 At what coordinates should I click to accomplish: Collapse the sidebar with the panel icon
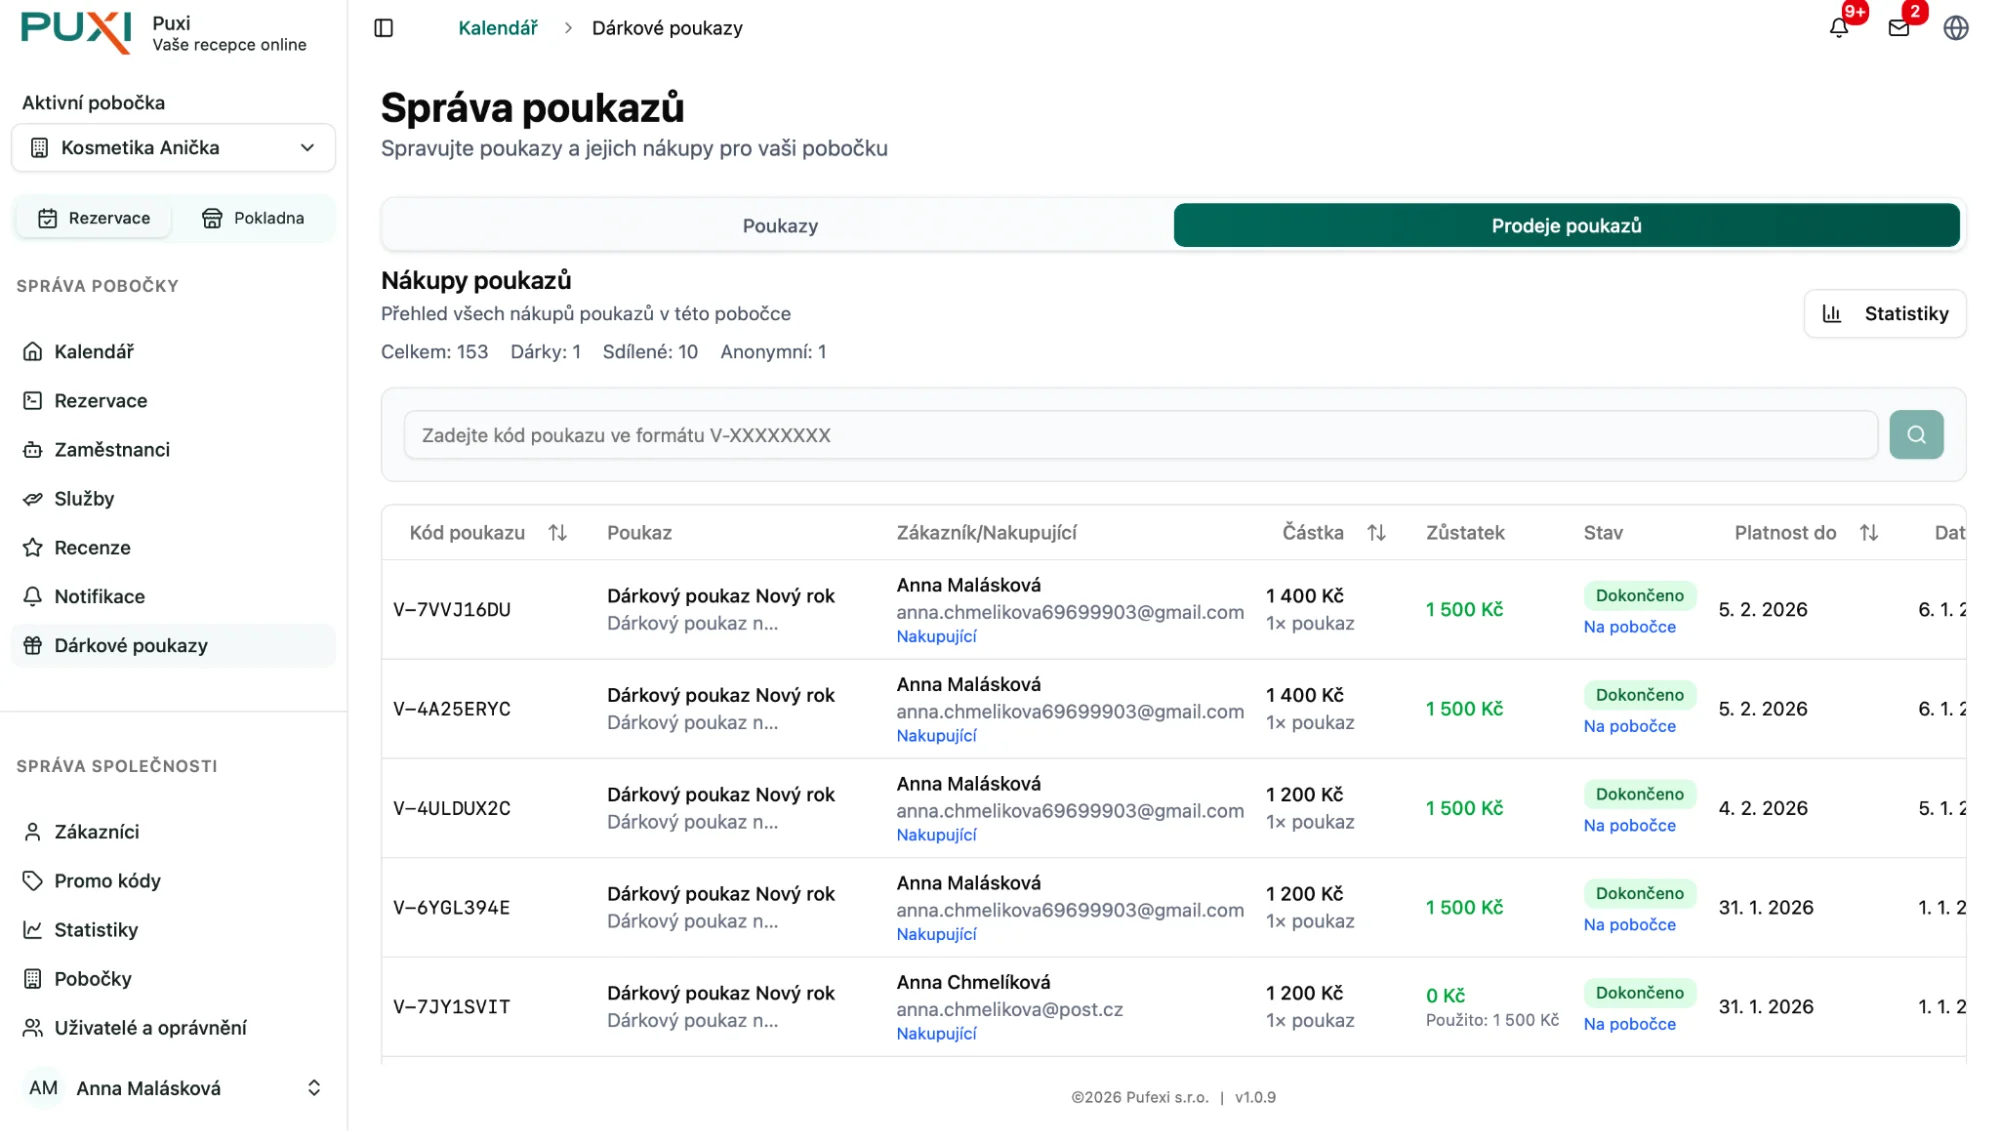[383, 28]
